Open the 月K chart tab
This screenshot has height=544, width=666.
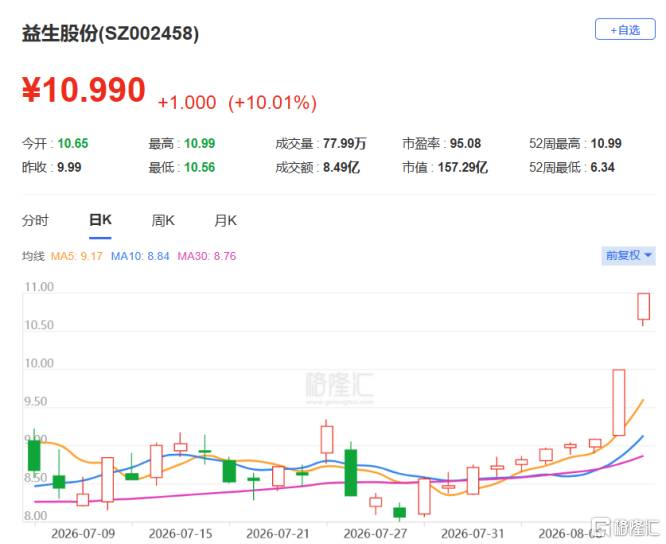[x=226, y=220]
